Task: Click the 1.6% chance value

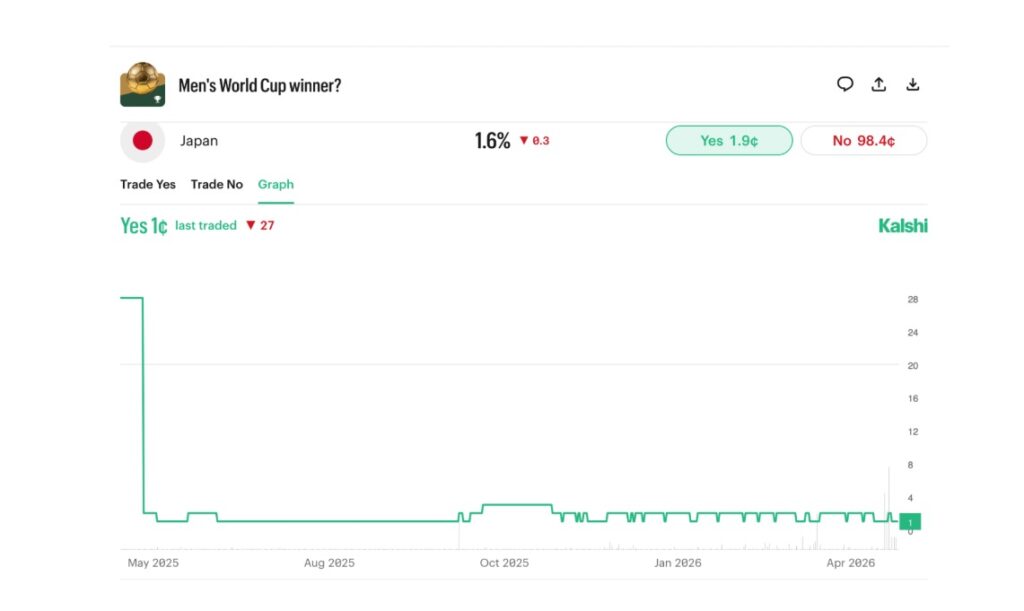Action: coord(492,141)
